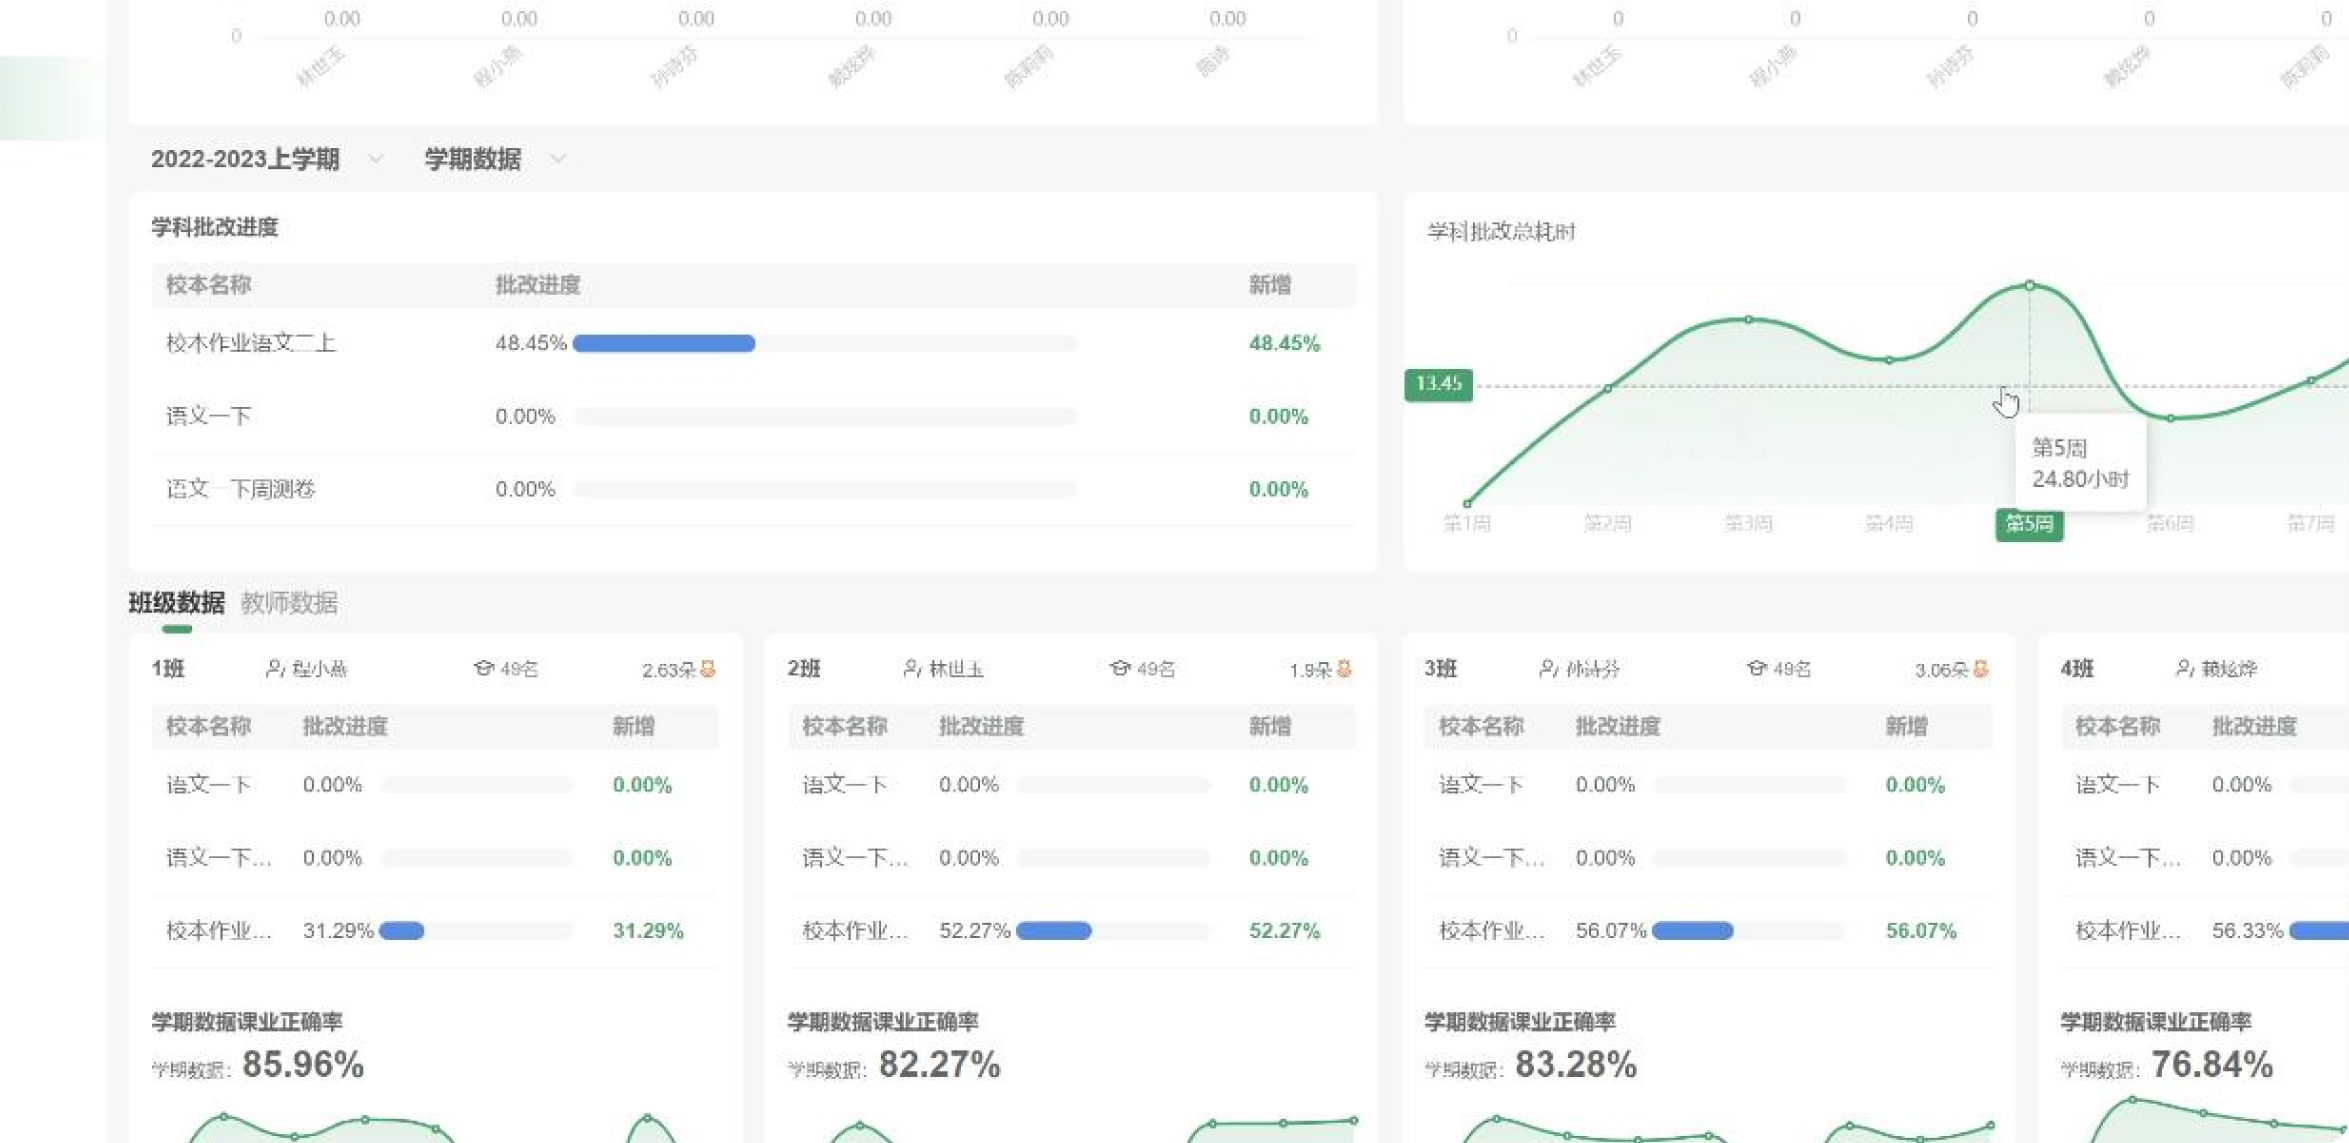The height and width of the screenshot is (1143, 2349).
Task: Click the 语文一下周测卷 row name
Action: click(x=241, y=489)
